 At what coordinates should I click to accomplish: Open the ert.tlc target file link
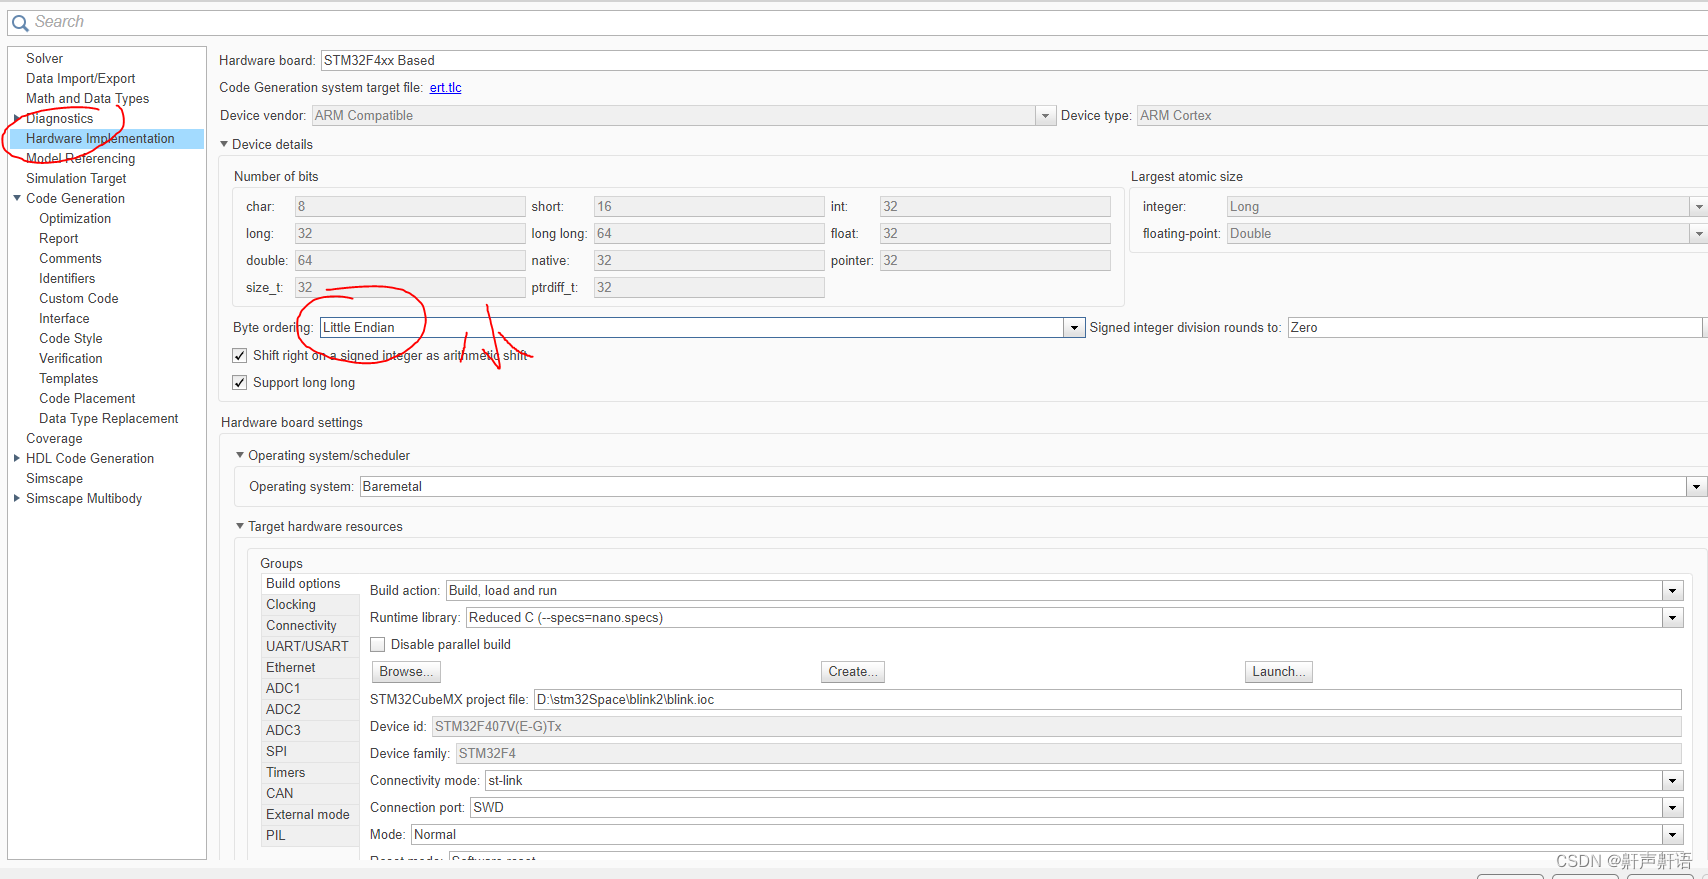click(x=445, y=88)
